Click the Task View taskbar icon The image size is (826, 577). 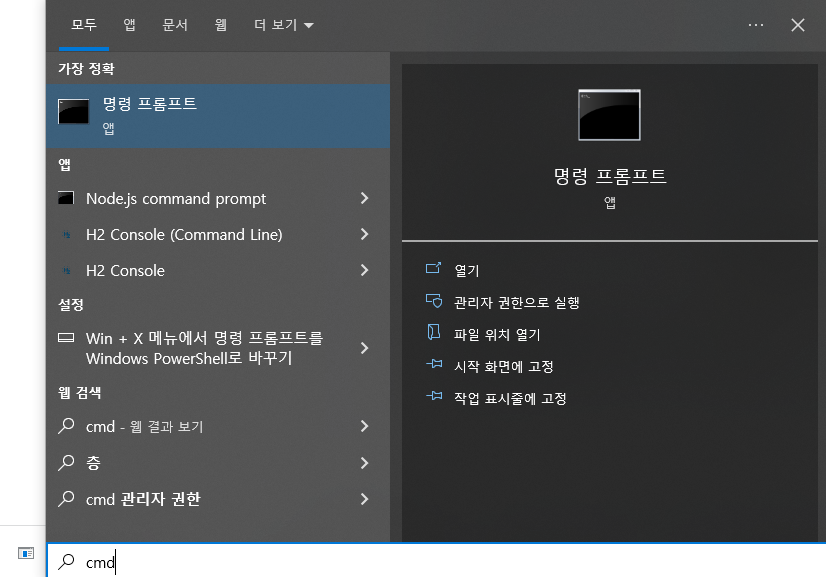click(x=26, y=553)
